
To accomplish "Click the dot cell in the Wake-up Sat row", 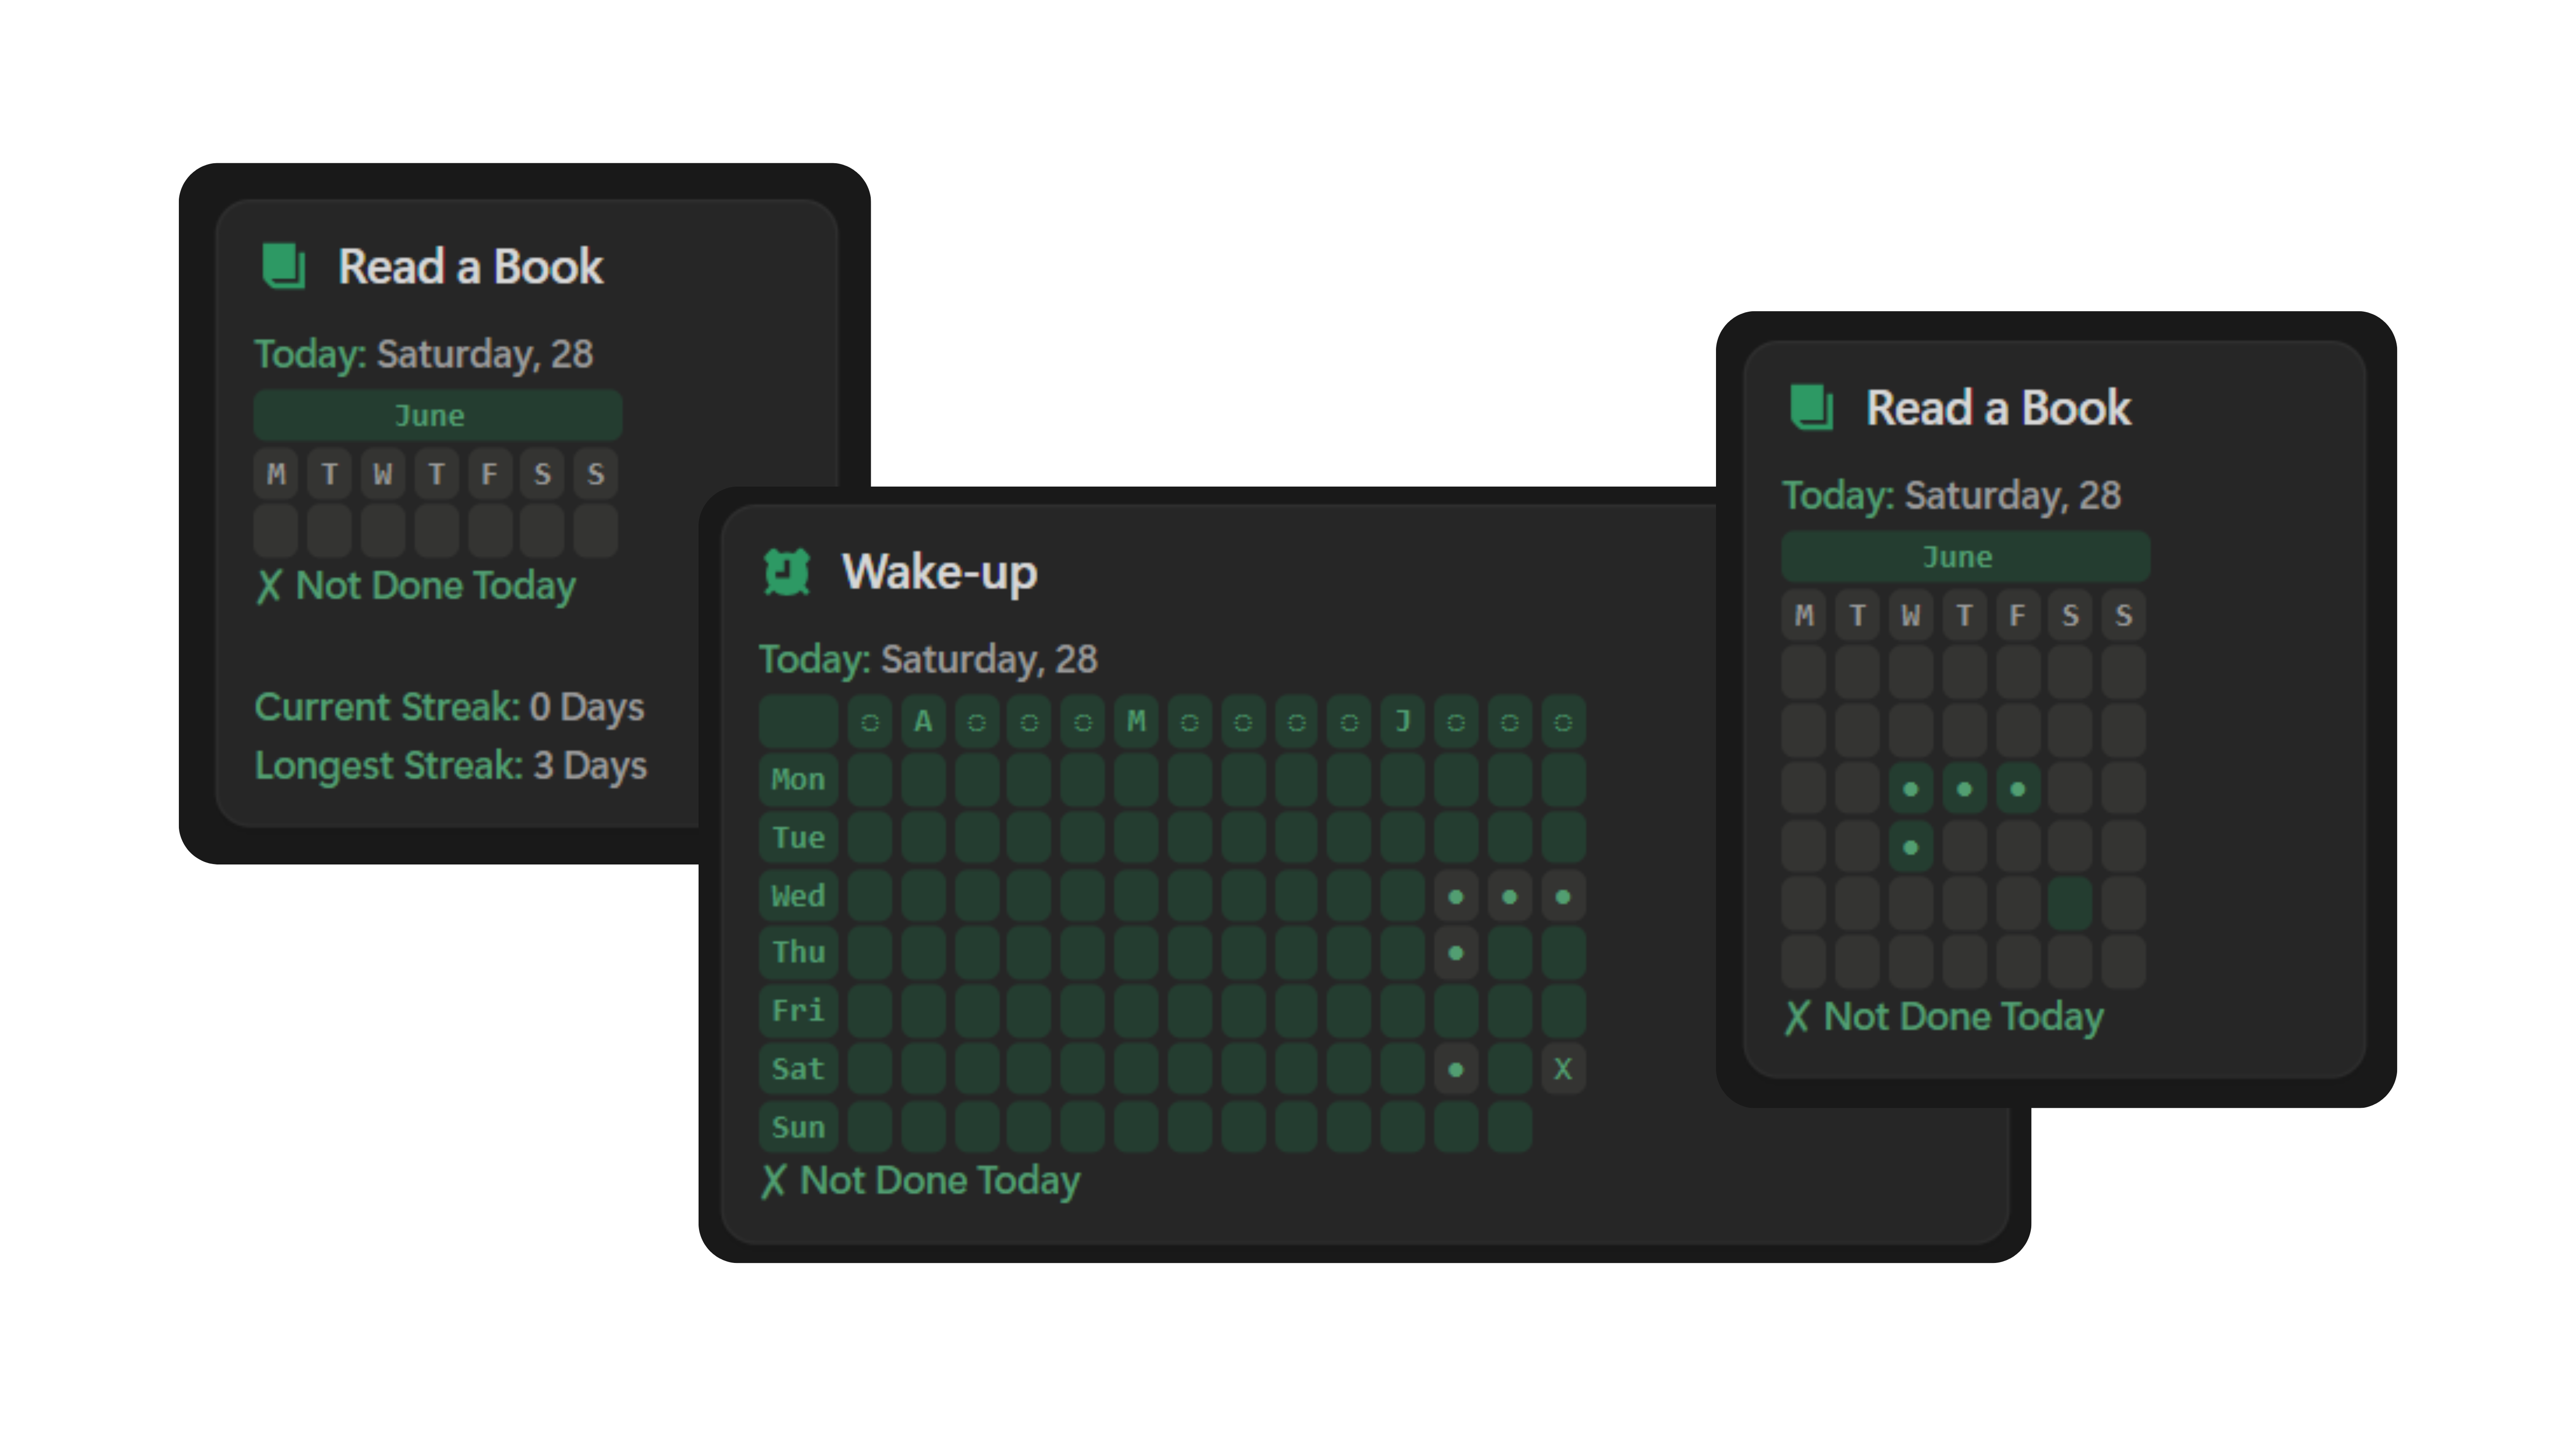I will (1456, 1069).
